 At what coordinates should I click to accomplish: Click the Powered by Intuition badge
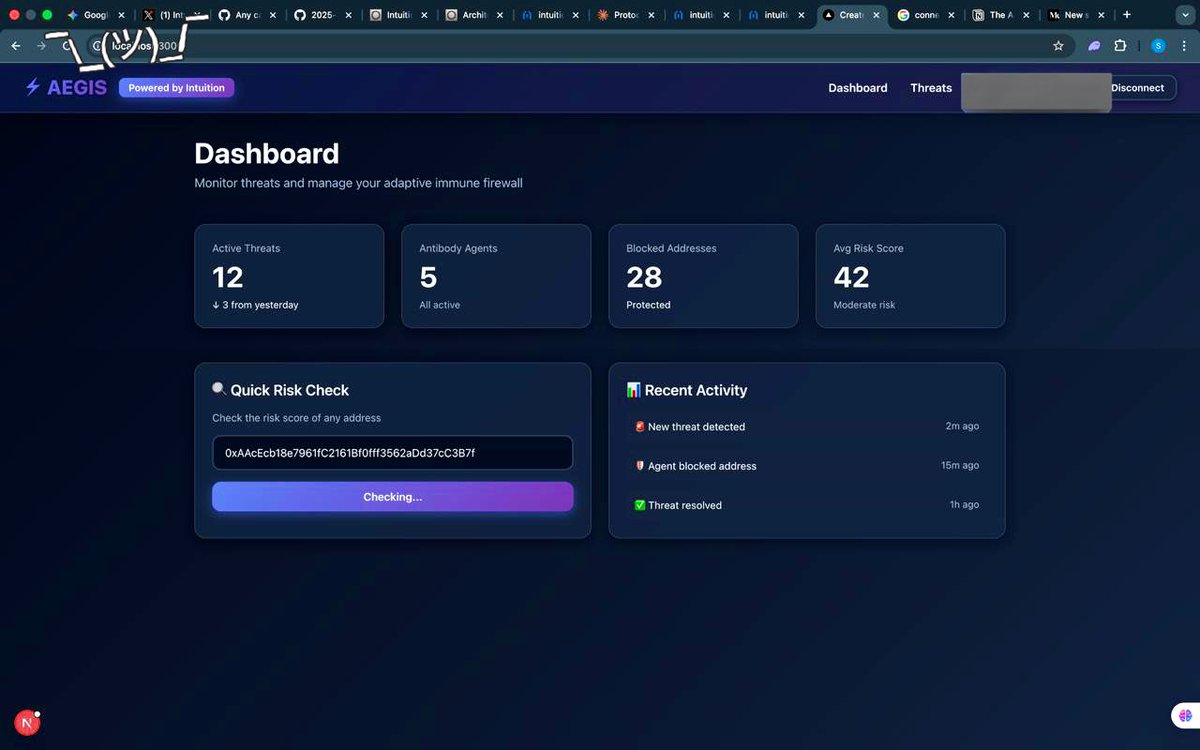pos(177,88)
